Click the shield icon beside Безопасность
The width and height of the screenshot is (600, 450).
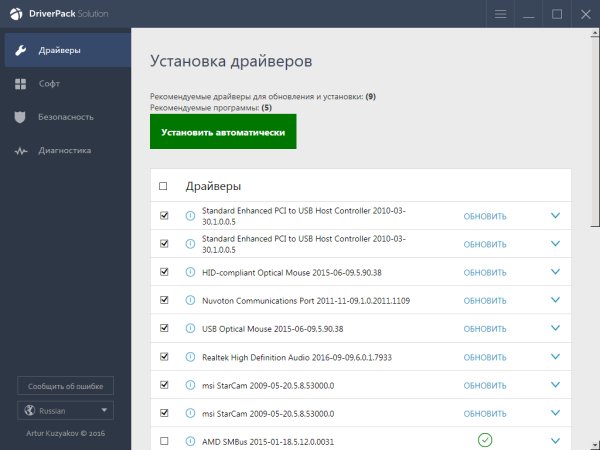20,117
